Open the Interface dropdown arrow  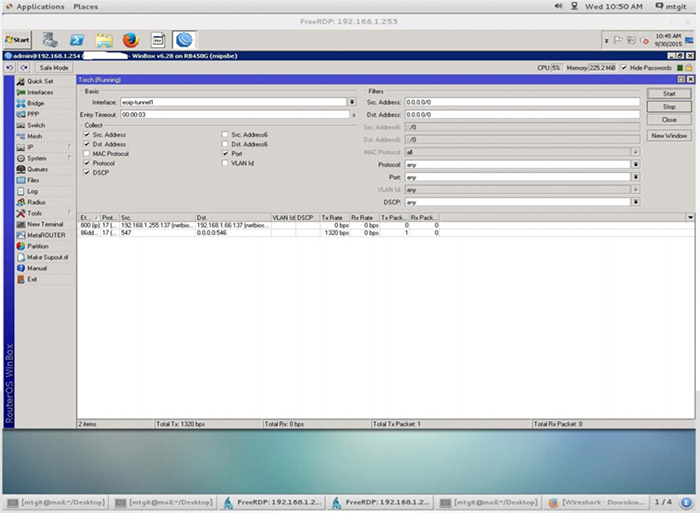352,102
